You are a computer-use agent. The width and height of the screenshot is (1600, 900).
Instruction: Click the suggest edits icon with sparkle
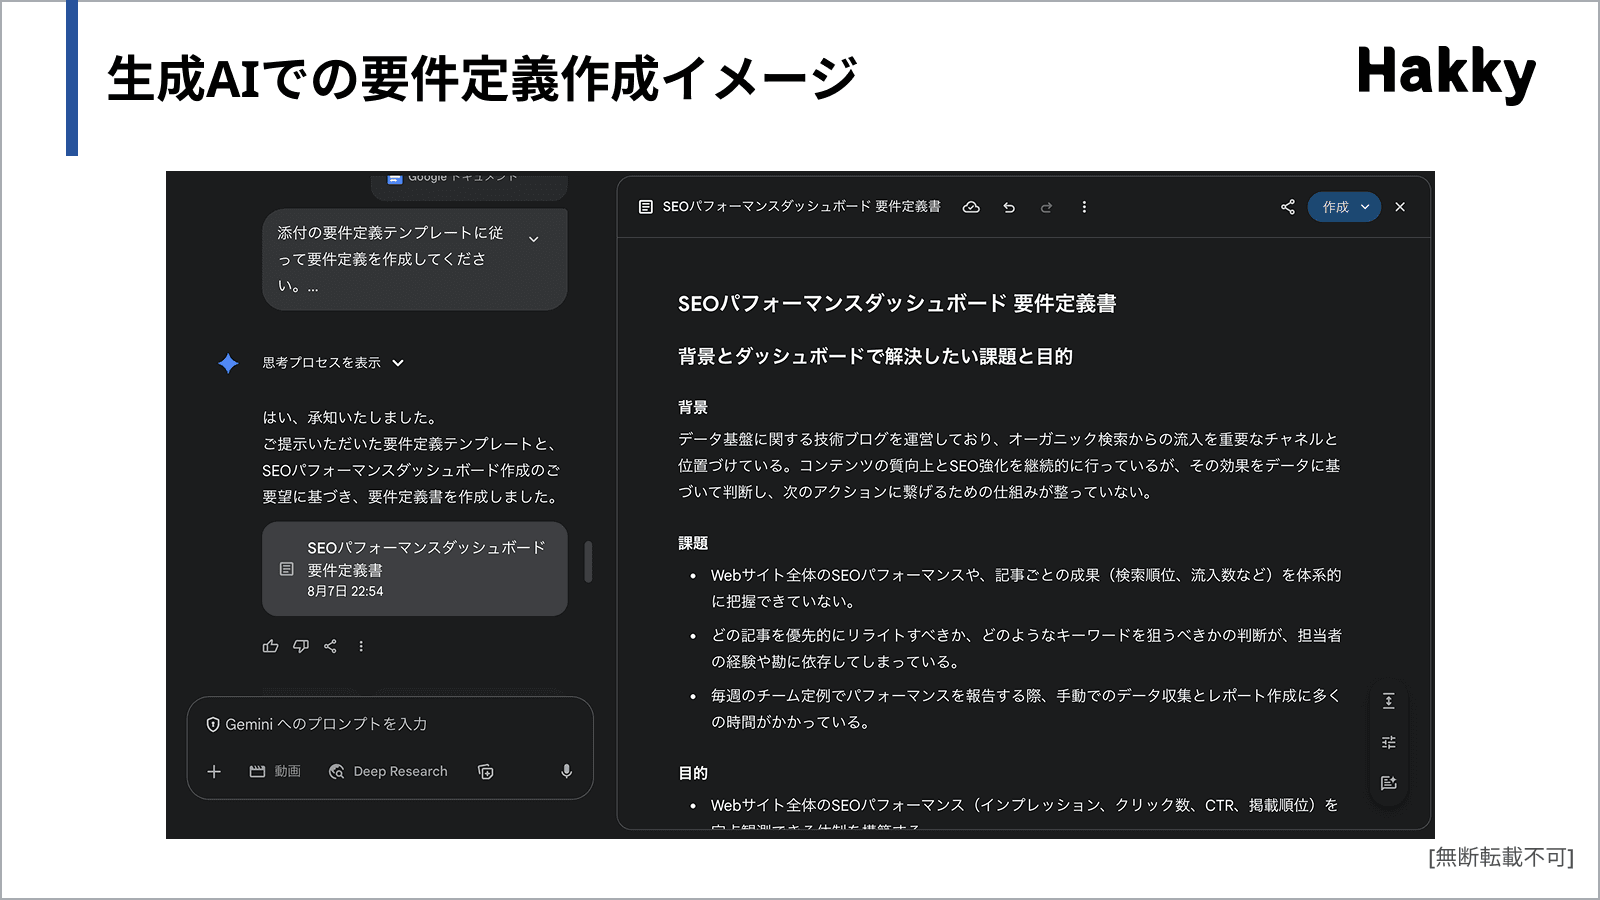[x=1388, y=783]
